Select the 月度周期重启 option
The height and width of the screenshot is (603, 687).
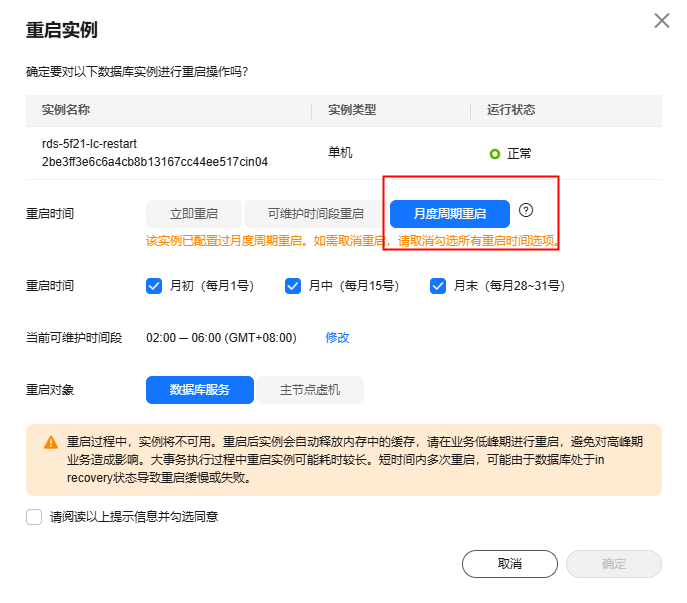pos(450,214)
